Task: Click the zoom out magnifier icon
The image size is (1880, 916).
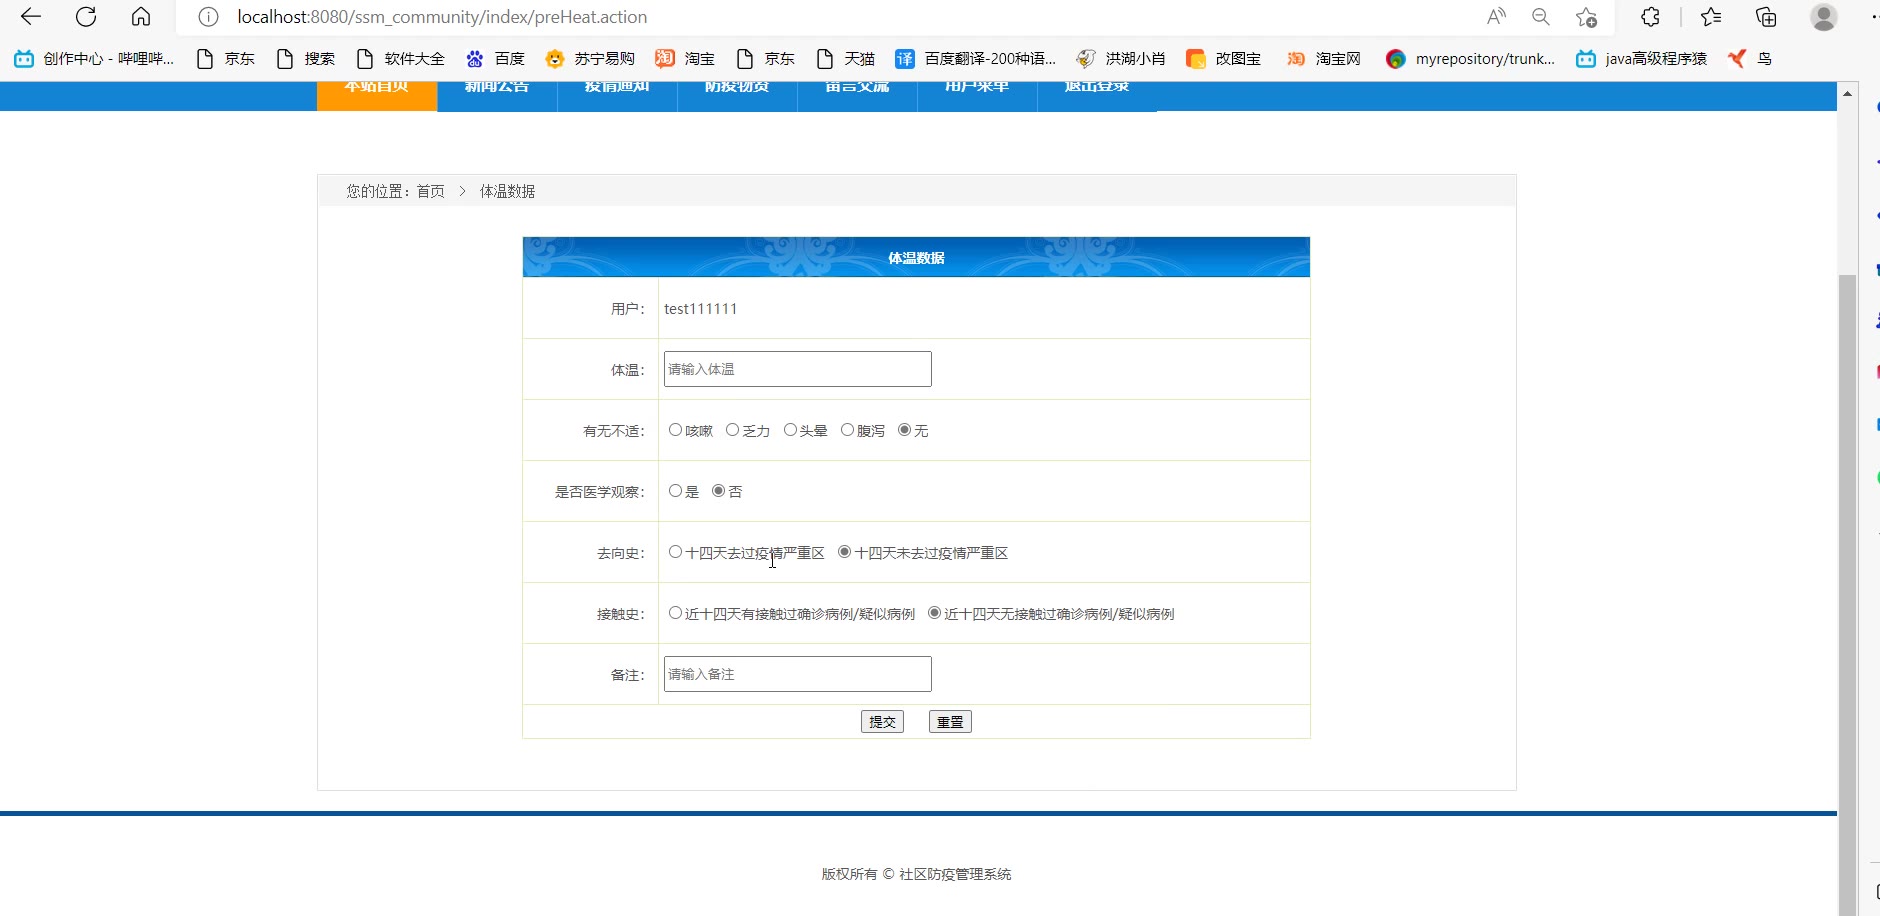Action: pos(1541,17)
